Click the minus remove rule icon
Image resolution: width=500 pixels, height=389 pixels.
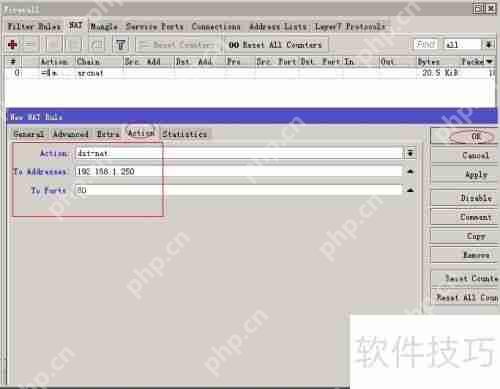[x=29, y=44]
